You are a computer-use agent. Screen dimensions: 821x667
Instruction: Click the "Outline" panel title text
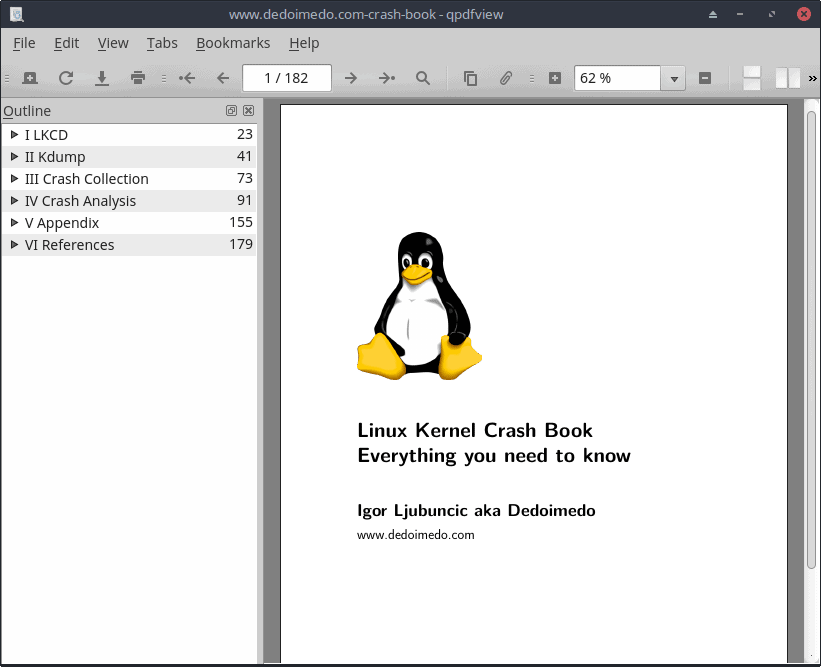coord(27,111)
